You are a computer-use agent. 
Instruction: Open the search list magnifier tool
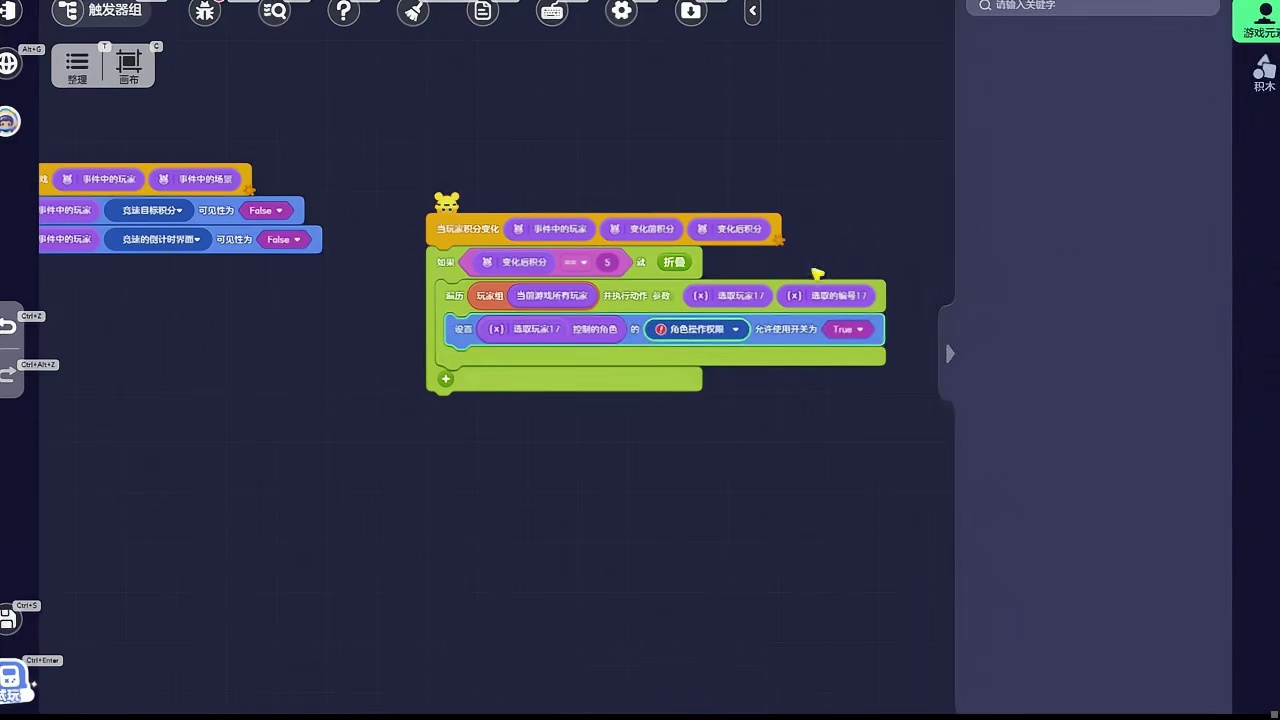click(274, 11)
